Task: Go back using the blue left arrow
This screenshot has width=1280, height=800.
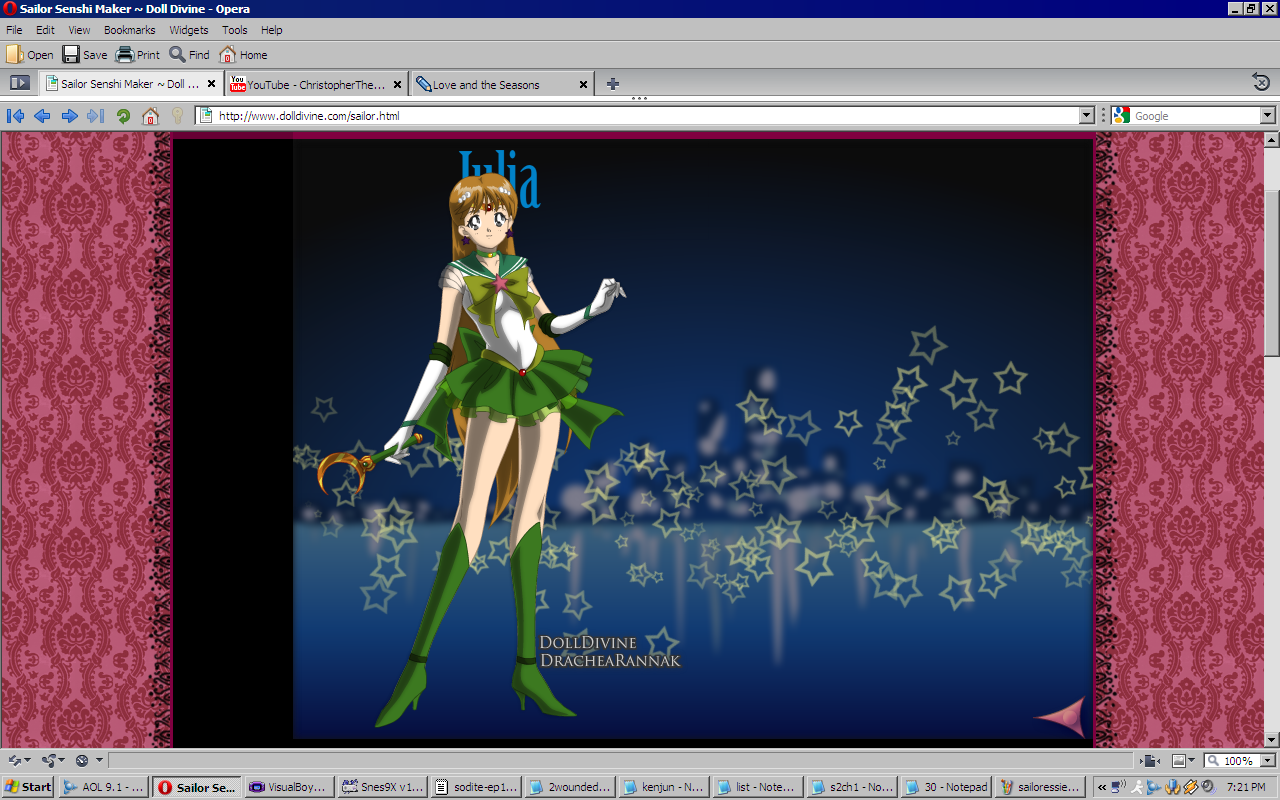Action: 42,116
